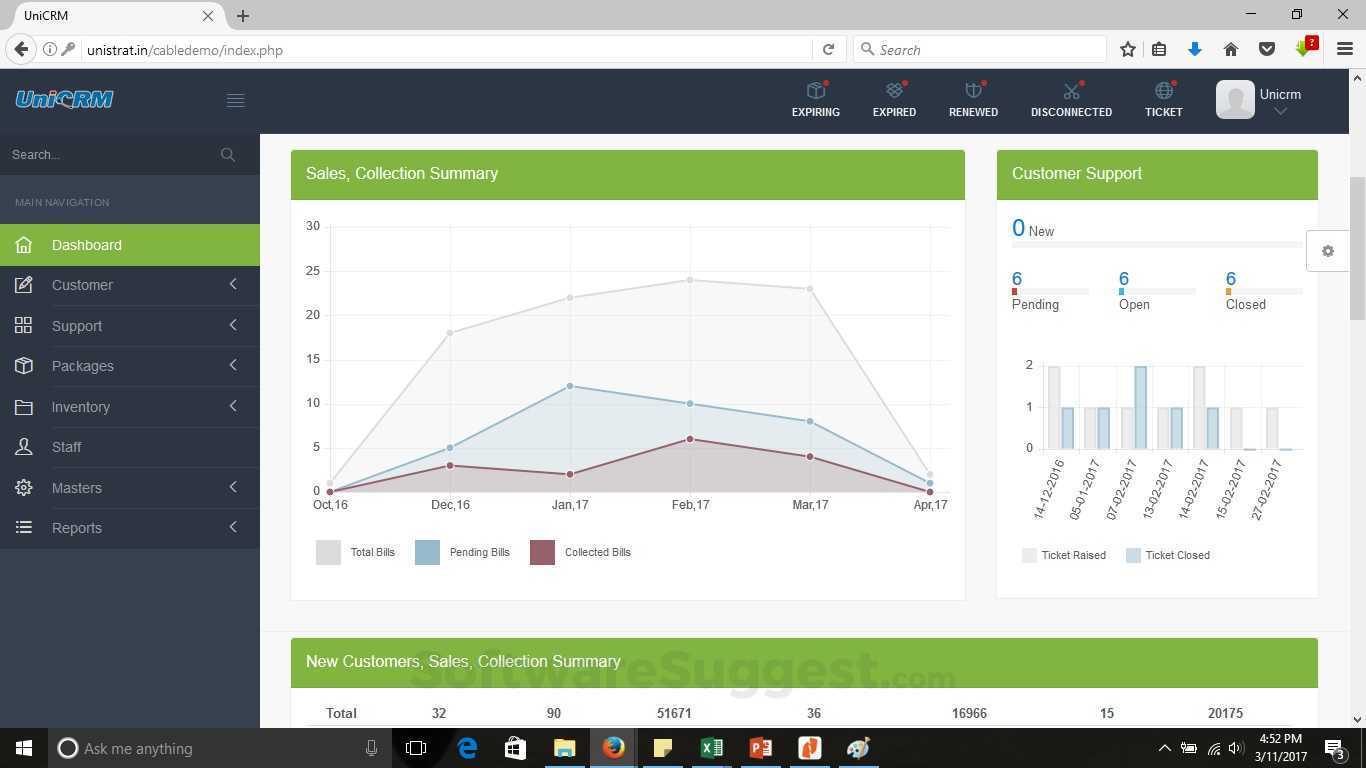
Task: Open the TICKET icon in navigation bar
Action: 1162,98
